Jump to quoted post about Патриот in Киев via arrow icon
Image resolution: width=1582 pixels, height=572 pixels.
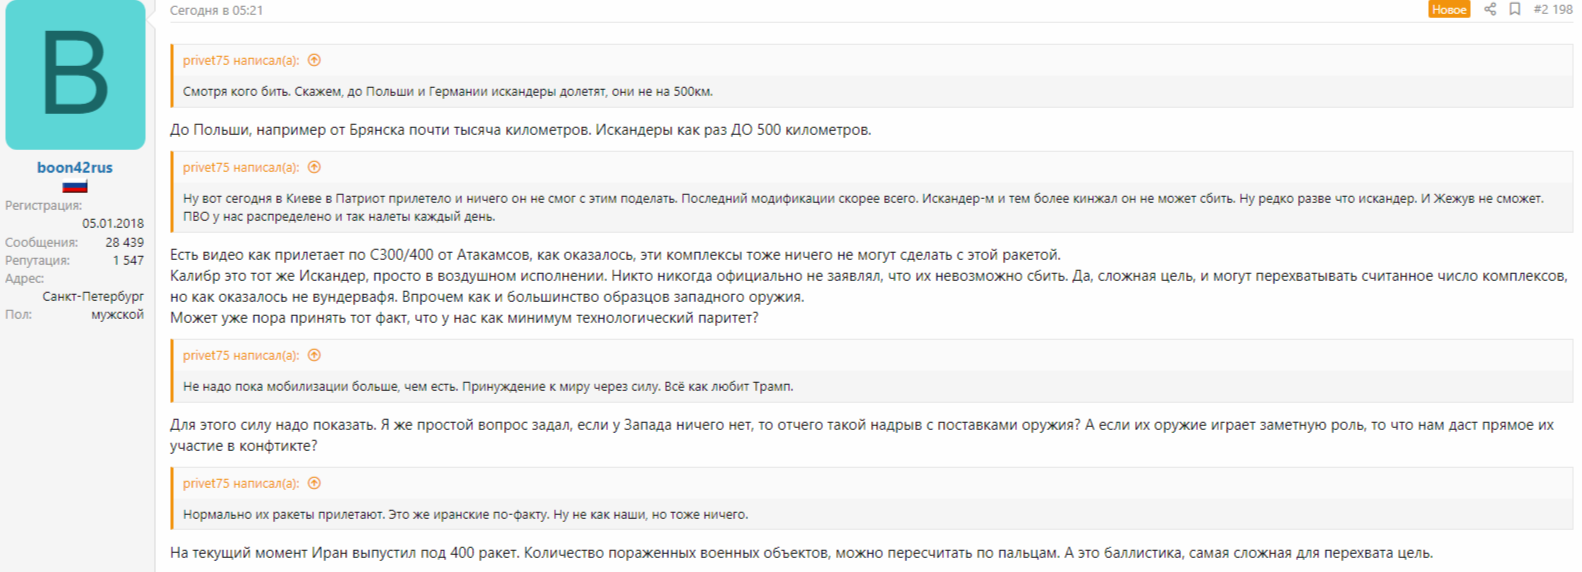(314, 167)
